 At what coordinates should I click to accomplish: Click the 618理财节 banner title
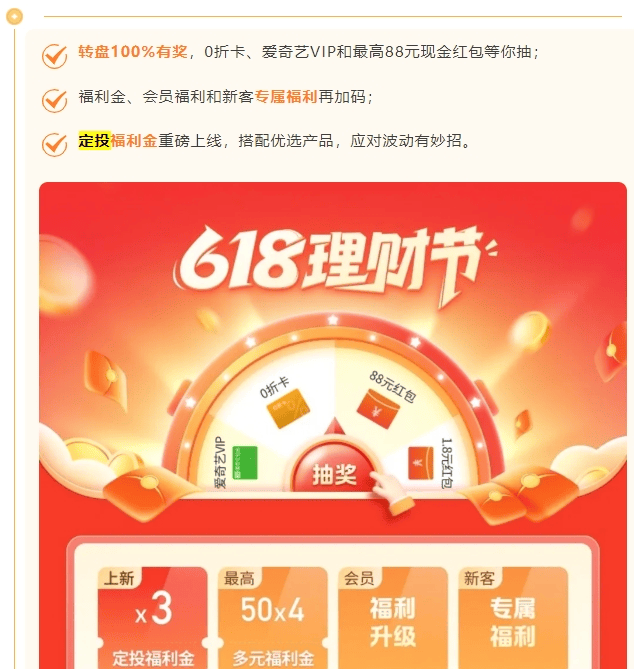point(334,263)
